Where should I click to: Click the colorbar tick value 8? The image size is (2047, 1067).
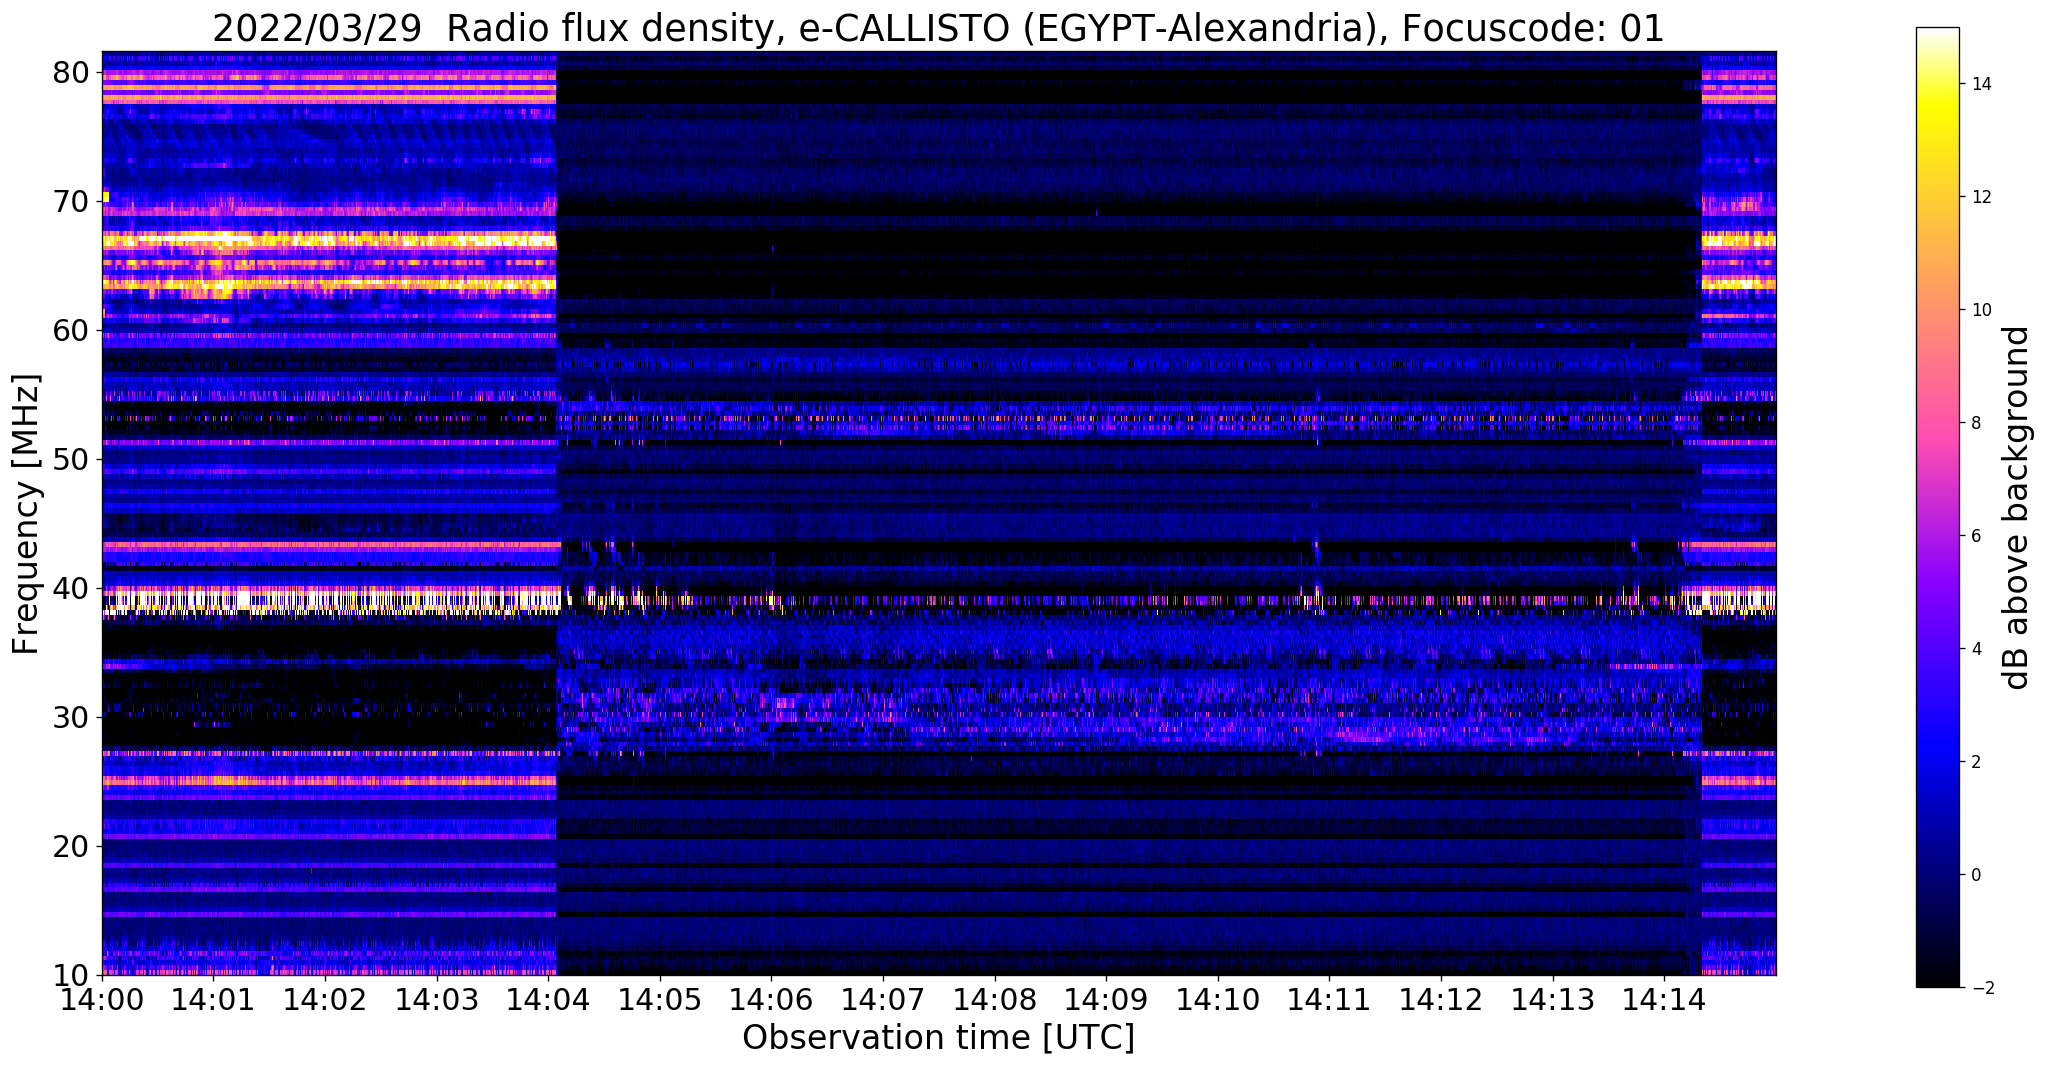pos(1976,423)
